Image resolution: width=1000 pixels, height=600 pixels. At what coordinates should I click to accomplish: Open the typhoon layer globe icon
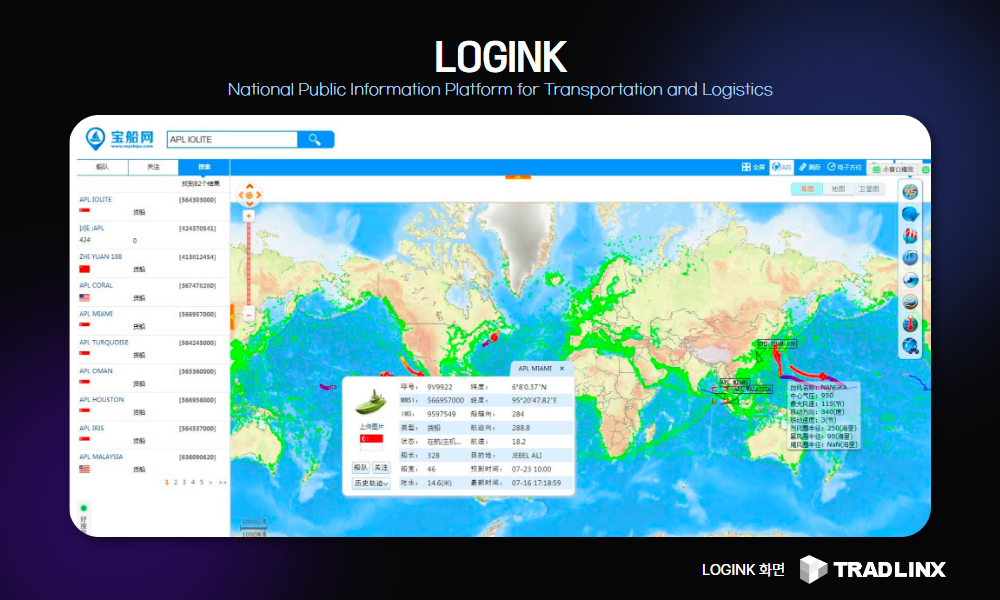pos(910,191)
